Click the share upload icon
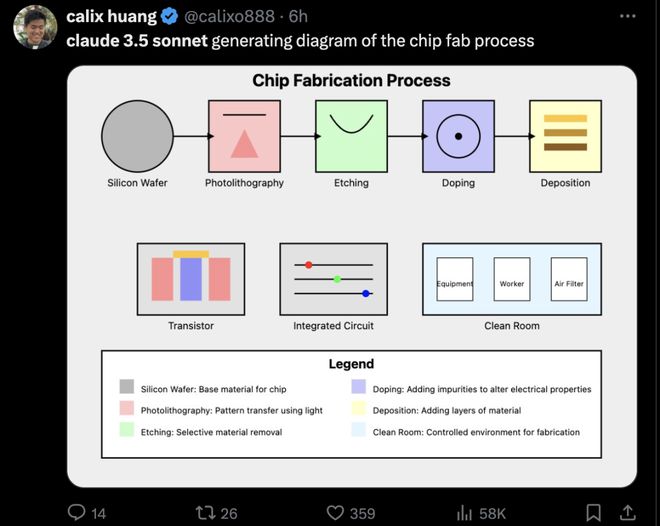 pos(627,513)
